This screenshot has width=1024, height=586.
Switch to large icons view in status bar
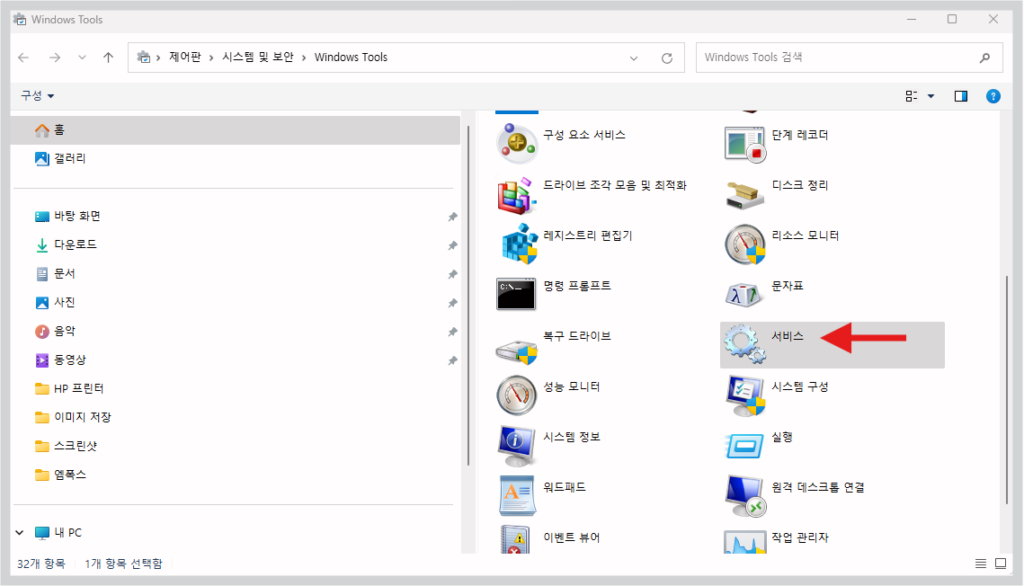coord(1000,563)
